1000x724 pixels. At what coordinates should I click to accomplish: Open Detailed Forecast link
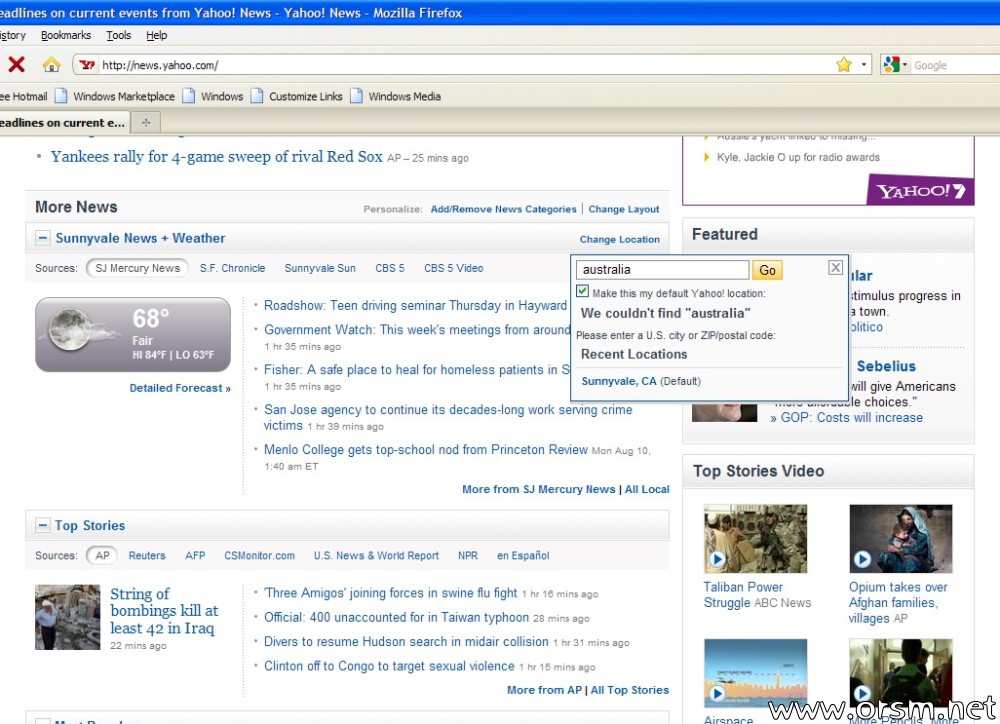point(180,388)
